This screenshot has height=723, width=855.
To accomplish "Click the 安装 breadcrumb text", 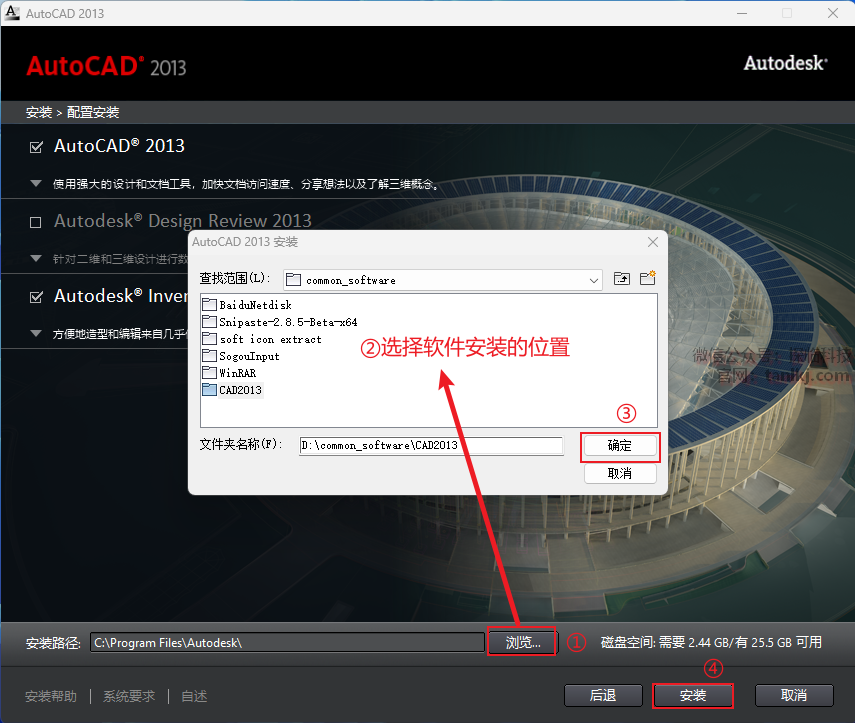I will coord(39,112).
